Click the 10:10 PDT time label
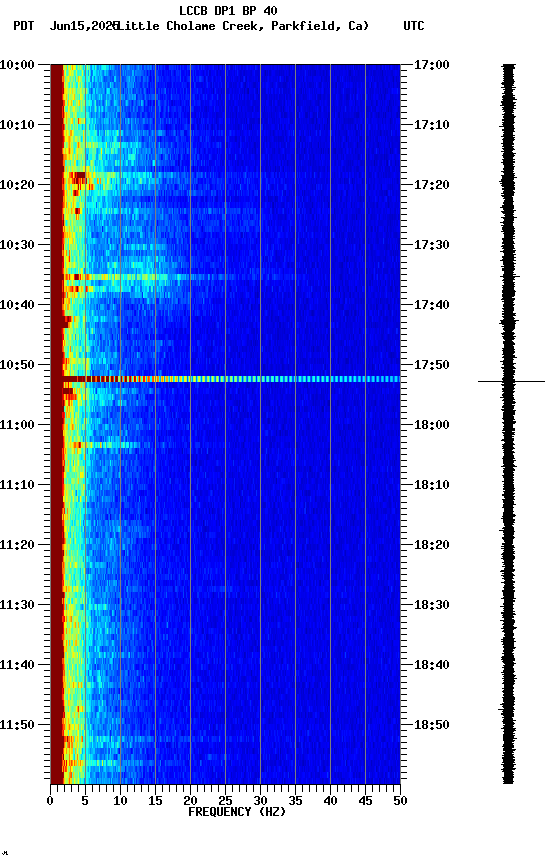 [x=17, y=125]
